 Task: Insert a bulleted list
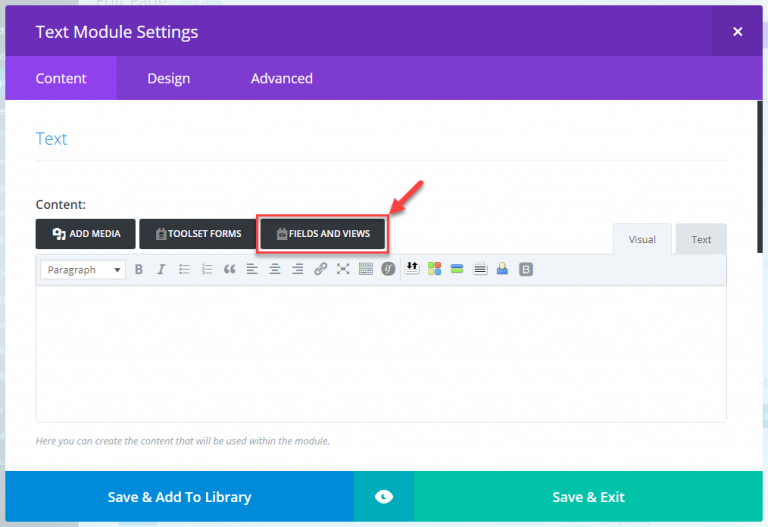[184, 269]
